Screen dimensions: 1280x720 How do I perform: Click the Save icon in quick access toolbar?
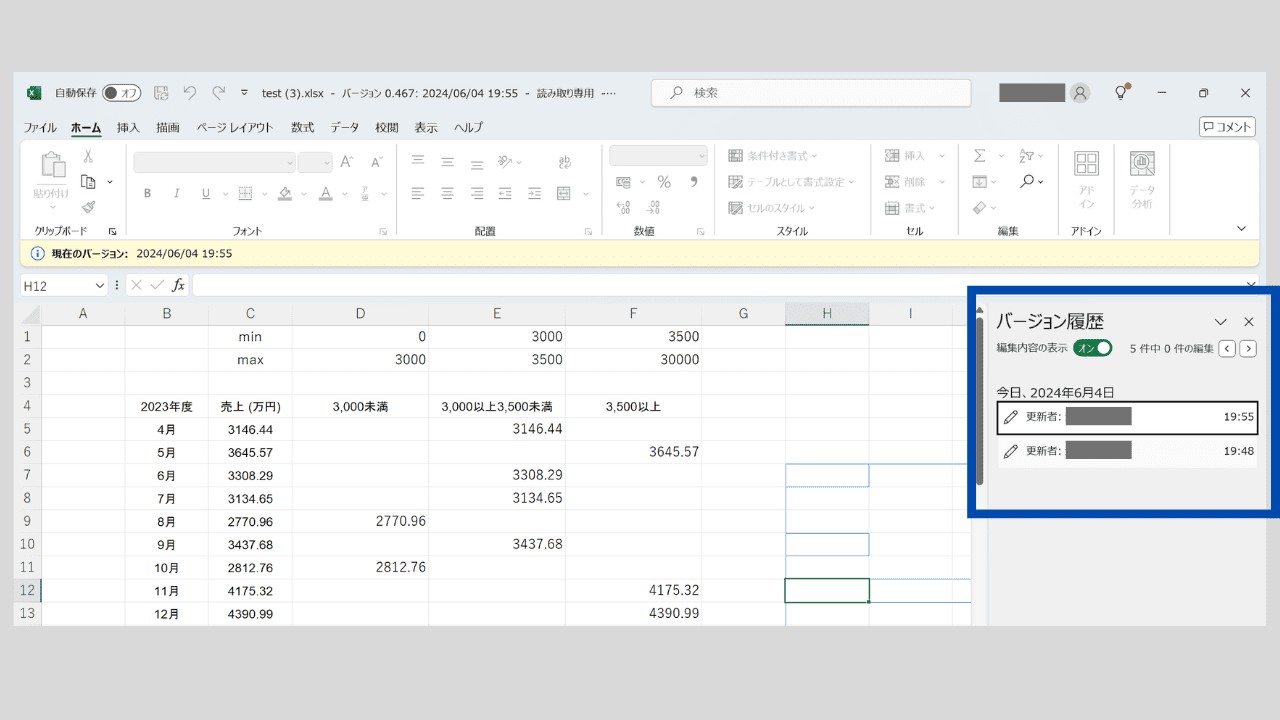coord(162,93)
